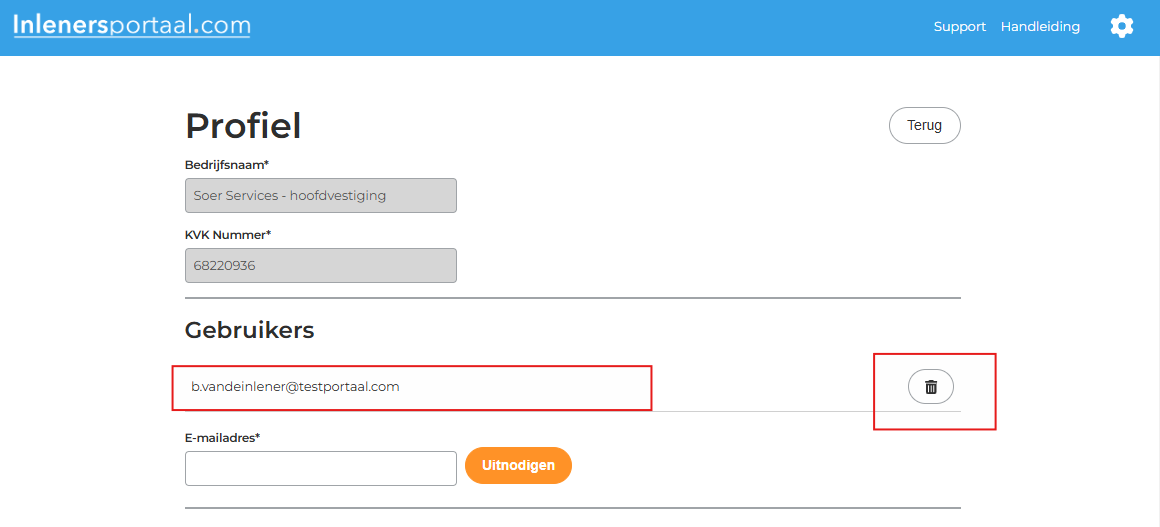
Task: Click the KVK Nummer field showing 68220936
Action: coord(321,266)
